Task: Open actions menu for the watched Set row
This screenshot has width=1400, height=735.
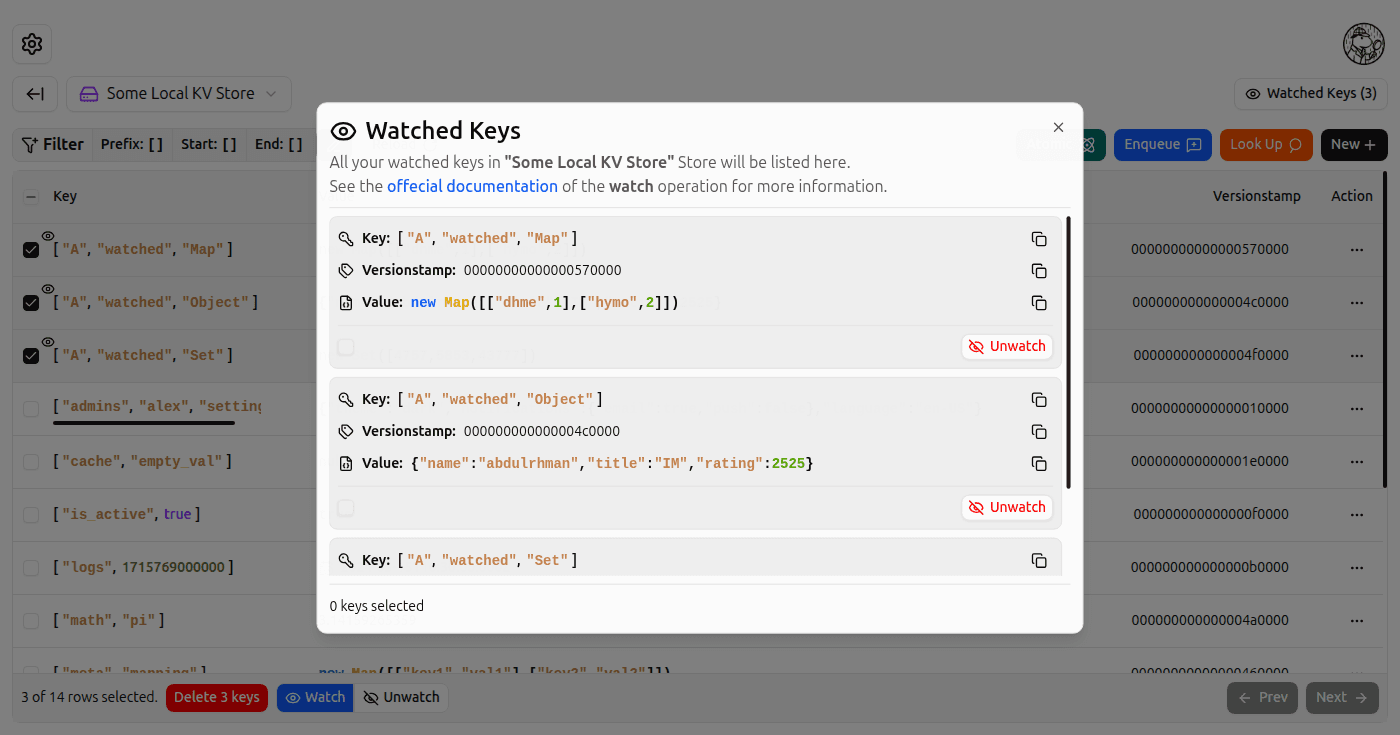Action: pyautogui.click(x=1357, y=355)
